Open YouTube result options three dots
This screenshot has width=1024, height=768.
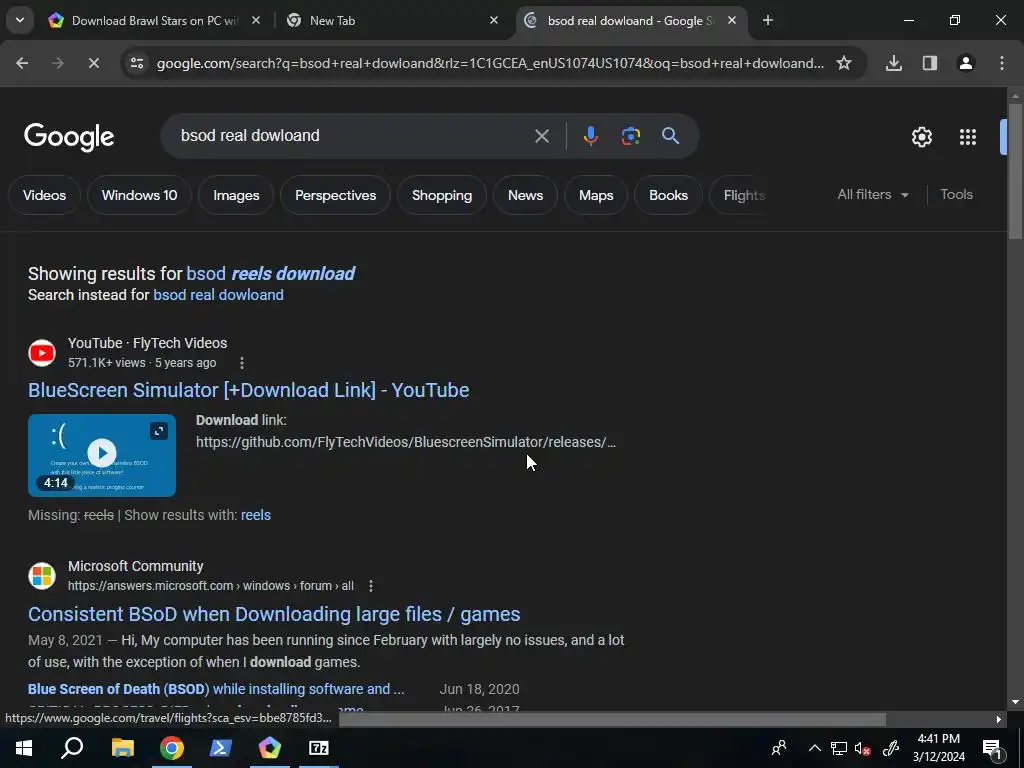pos(242,363)
